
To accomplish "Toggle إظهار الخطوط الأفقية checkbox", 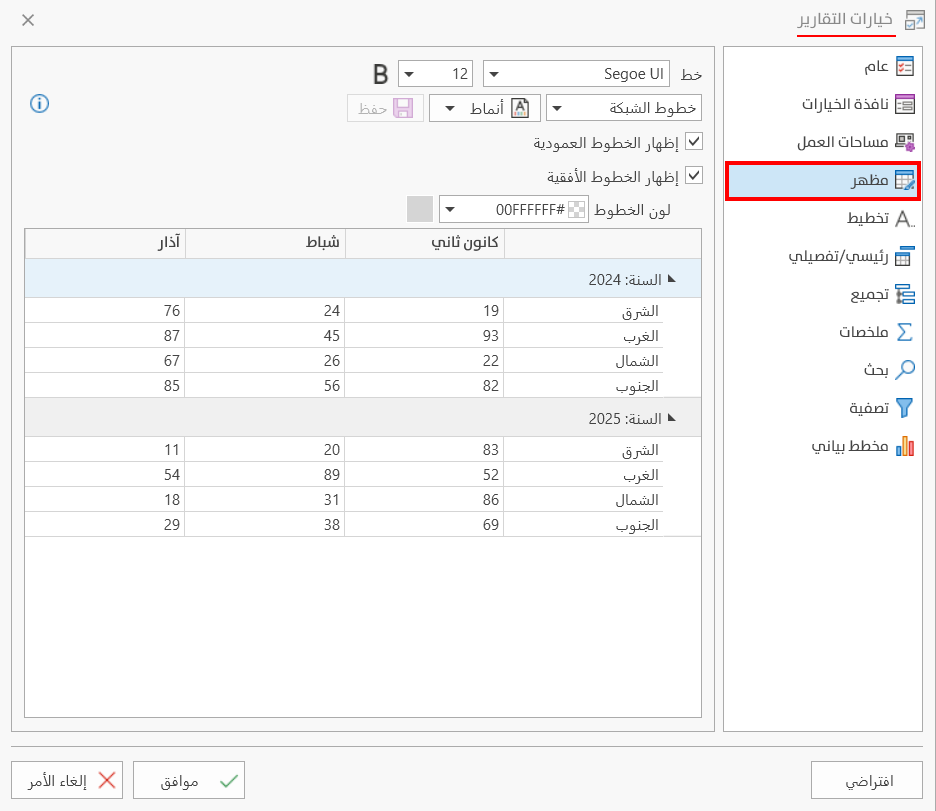I will click(694, 176).
